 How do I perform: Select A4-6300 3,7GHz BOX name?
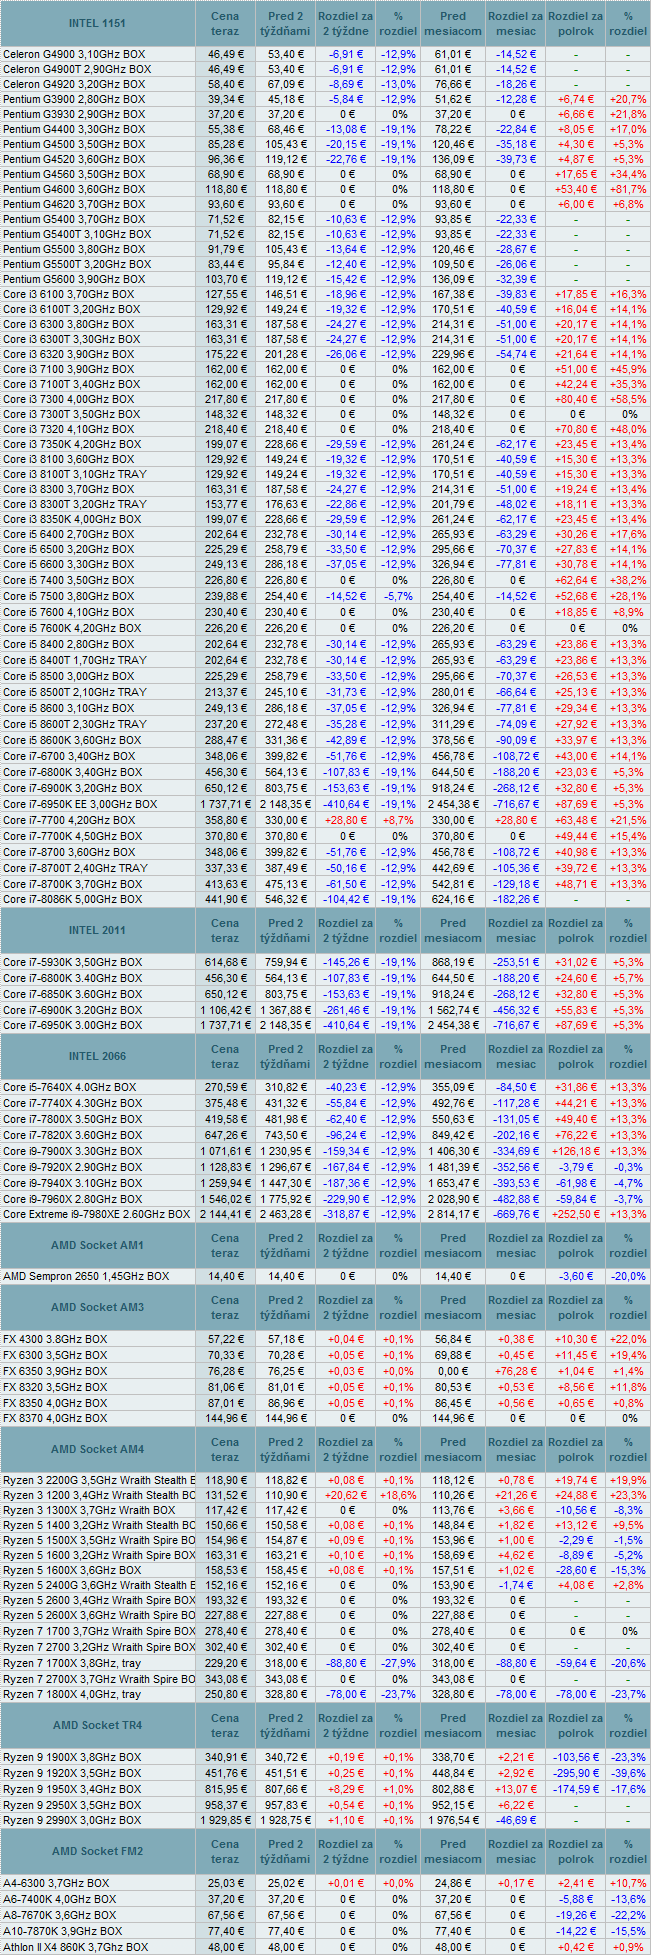click(56, 1883)
